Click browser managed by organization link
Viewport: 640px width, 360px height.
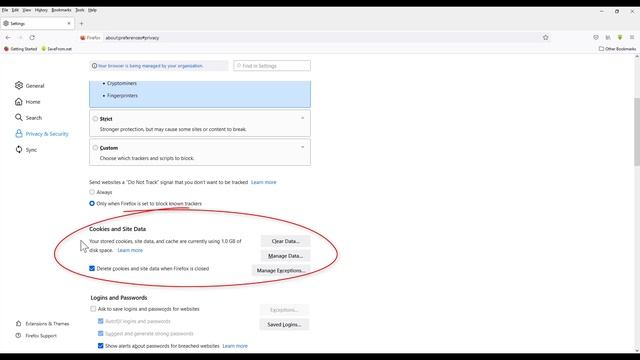[151, 66]
